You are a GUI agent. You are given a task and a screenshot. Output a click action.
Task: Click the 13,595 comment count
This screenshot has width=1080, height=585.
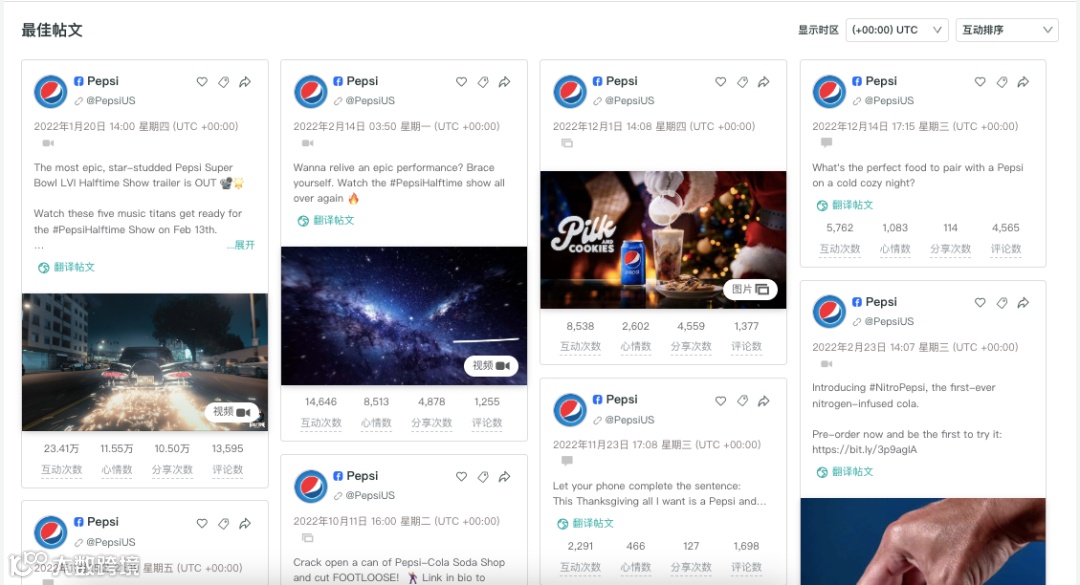point(227,449)
